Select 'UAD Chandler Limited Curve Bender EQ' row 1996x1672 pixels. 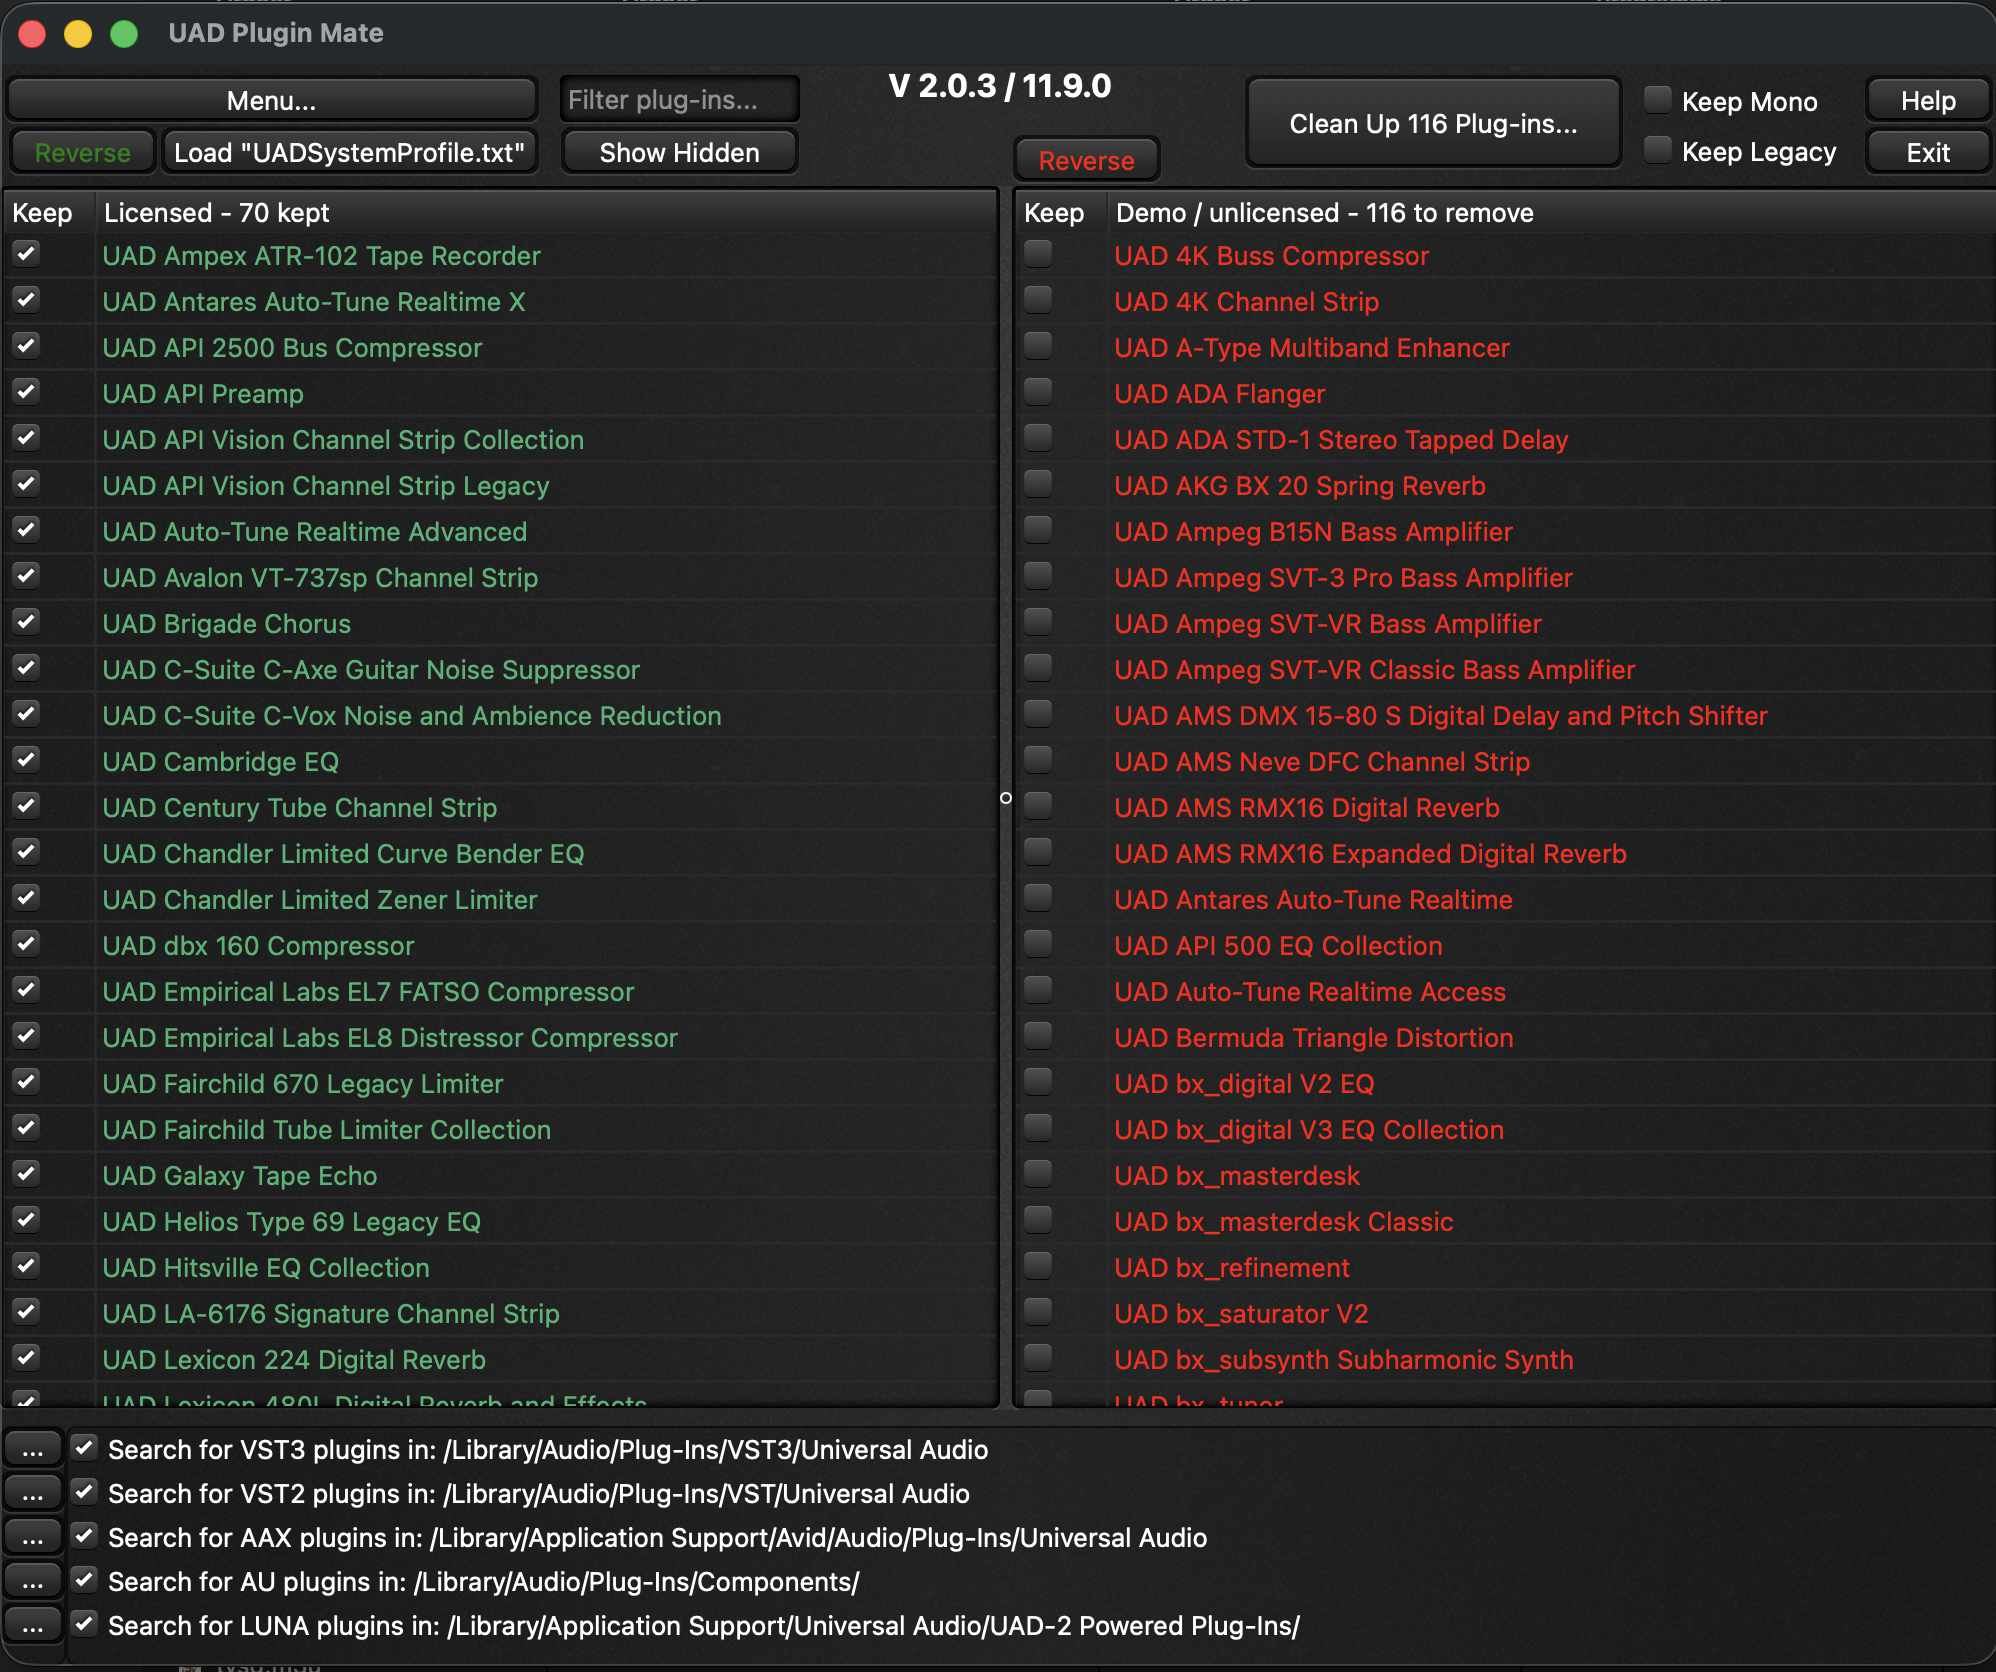pyautogui.click(x=501, y=854)
